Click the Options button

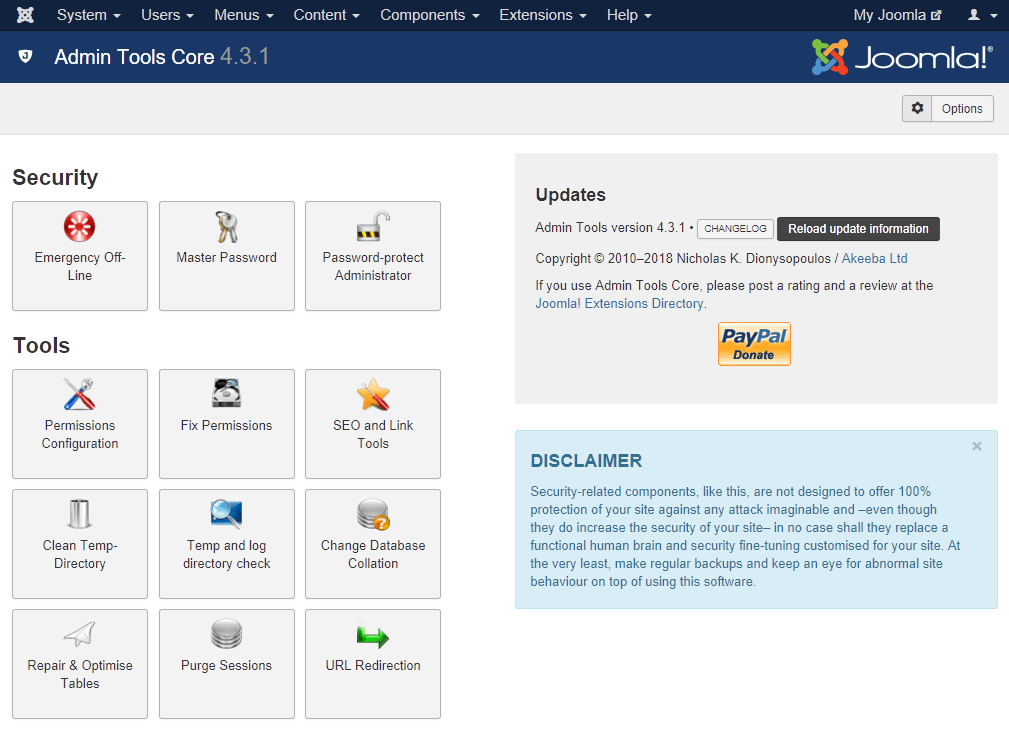pos(948,108)
